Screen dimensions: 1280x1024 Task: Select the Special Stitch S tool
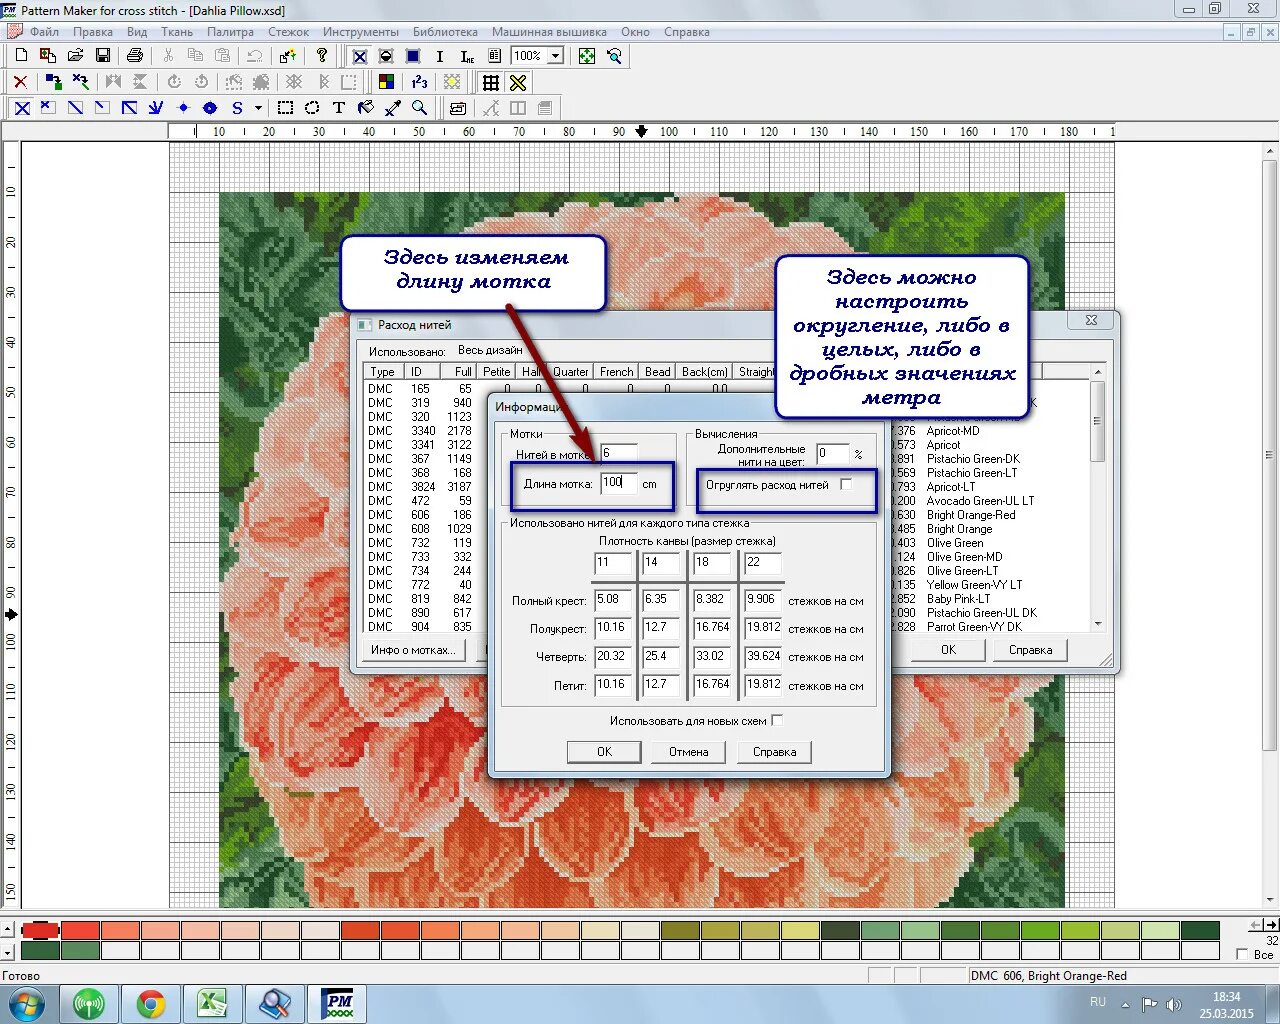(x=237, y=108)
